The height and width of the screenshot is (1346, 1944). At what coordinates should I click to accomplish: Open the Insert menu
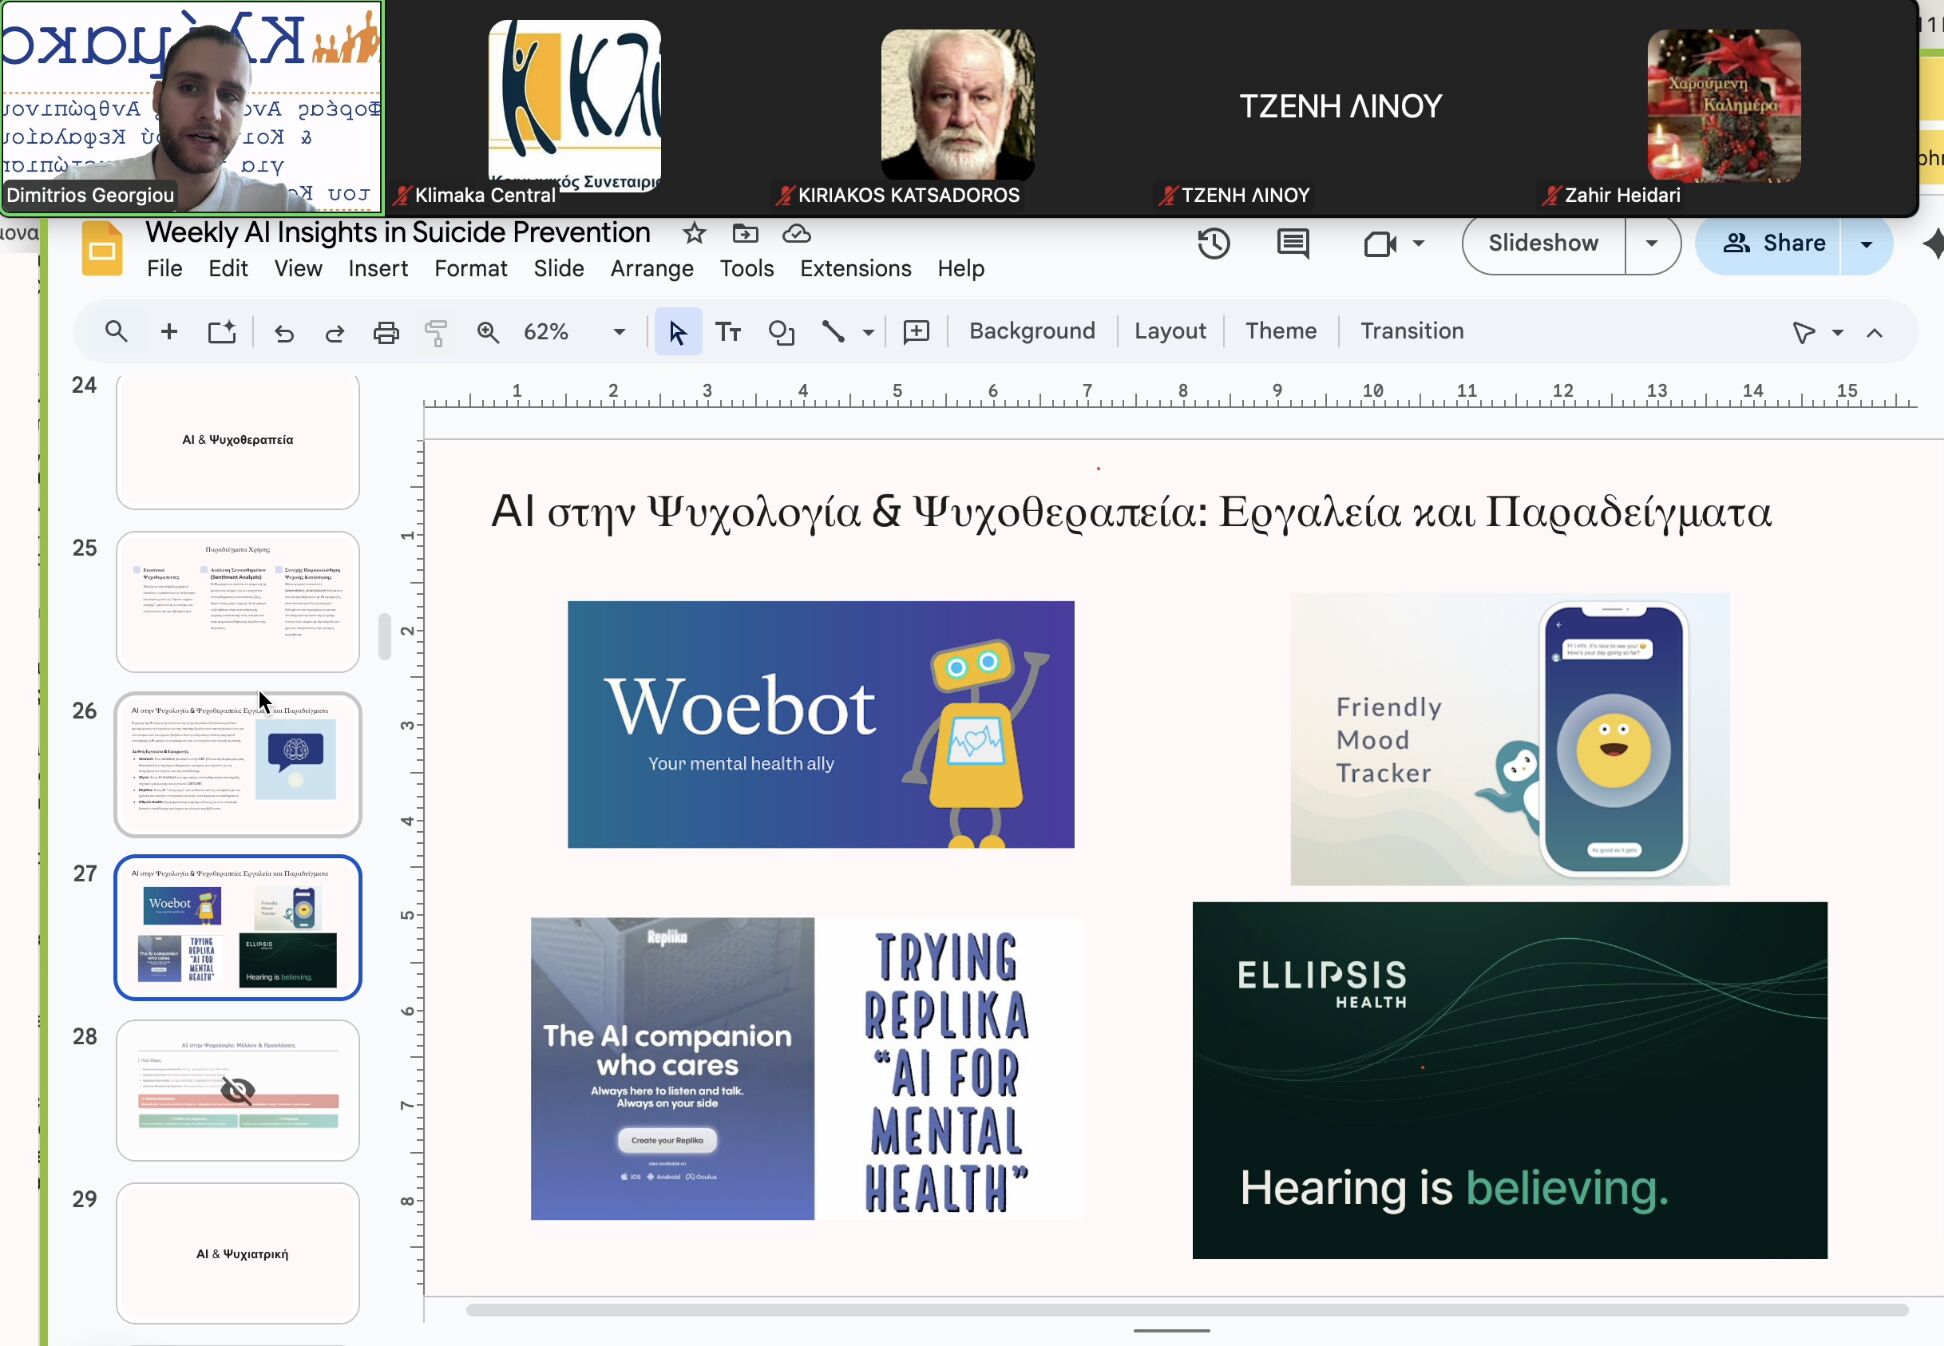click(378, 268)
